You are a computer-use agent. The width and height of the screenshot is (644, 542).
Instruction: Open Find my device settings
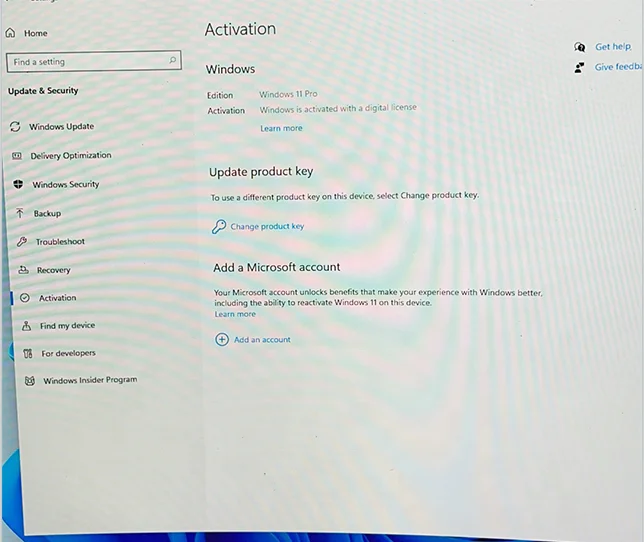(67, 326)
